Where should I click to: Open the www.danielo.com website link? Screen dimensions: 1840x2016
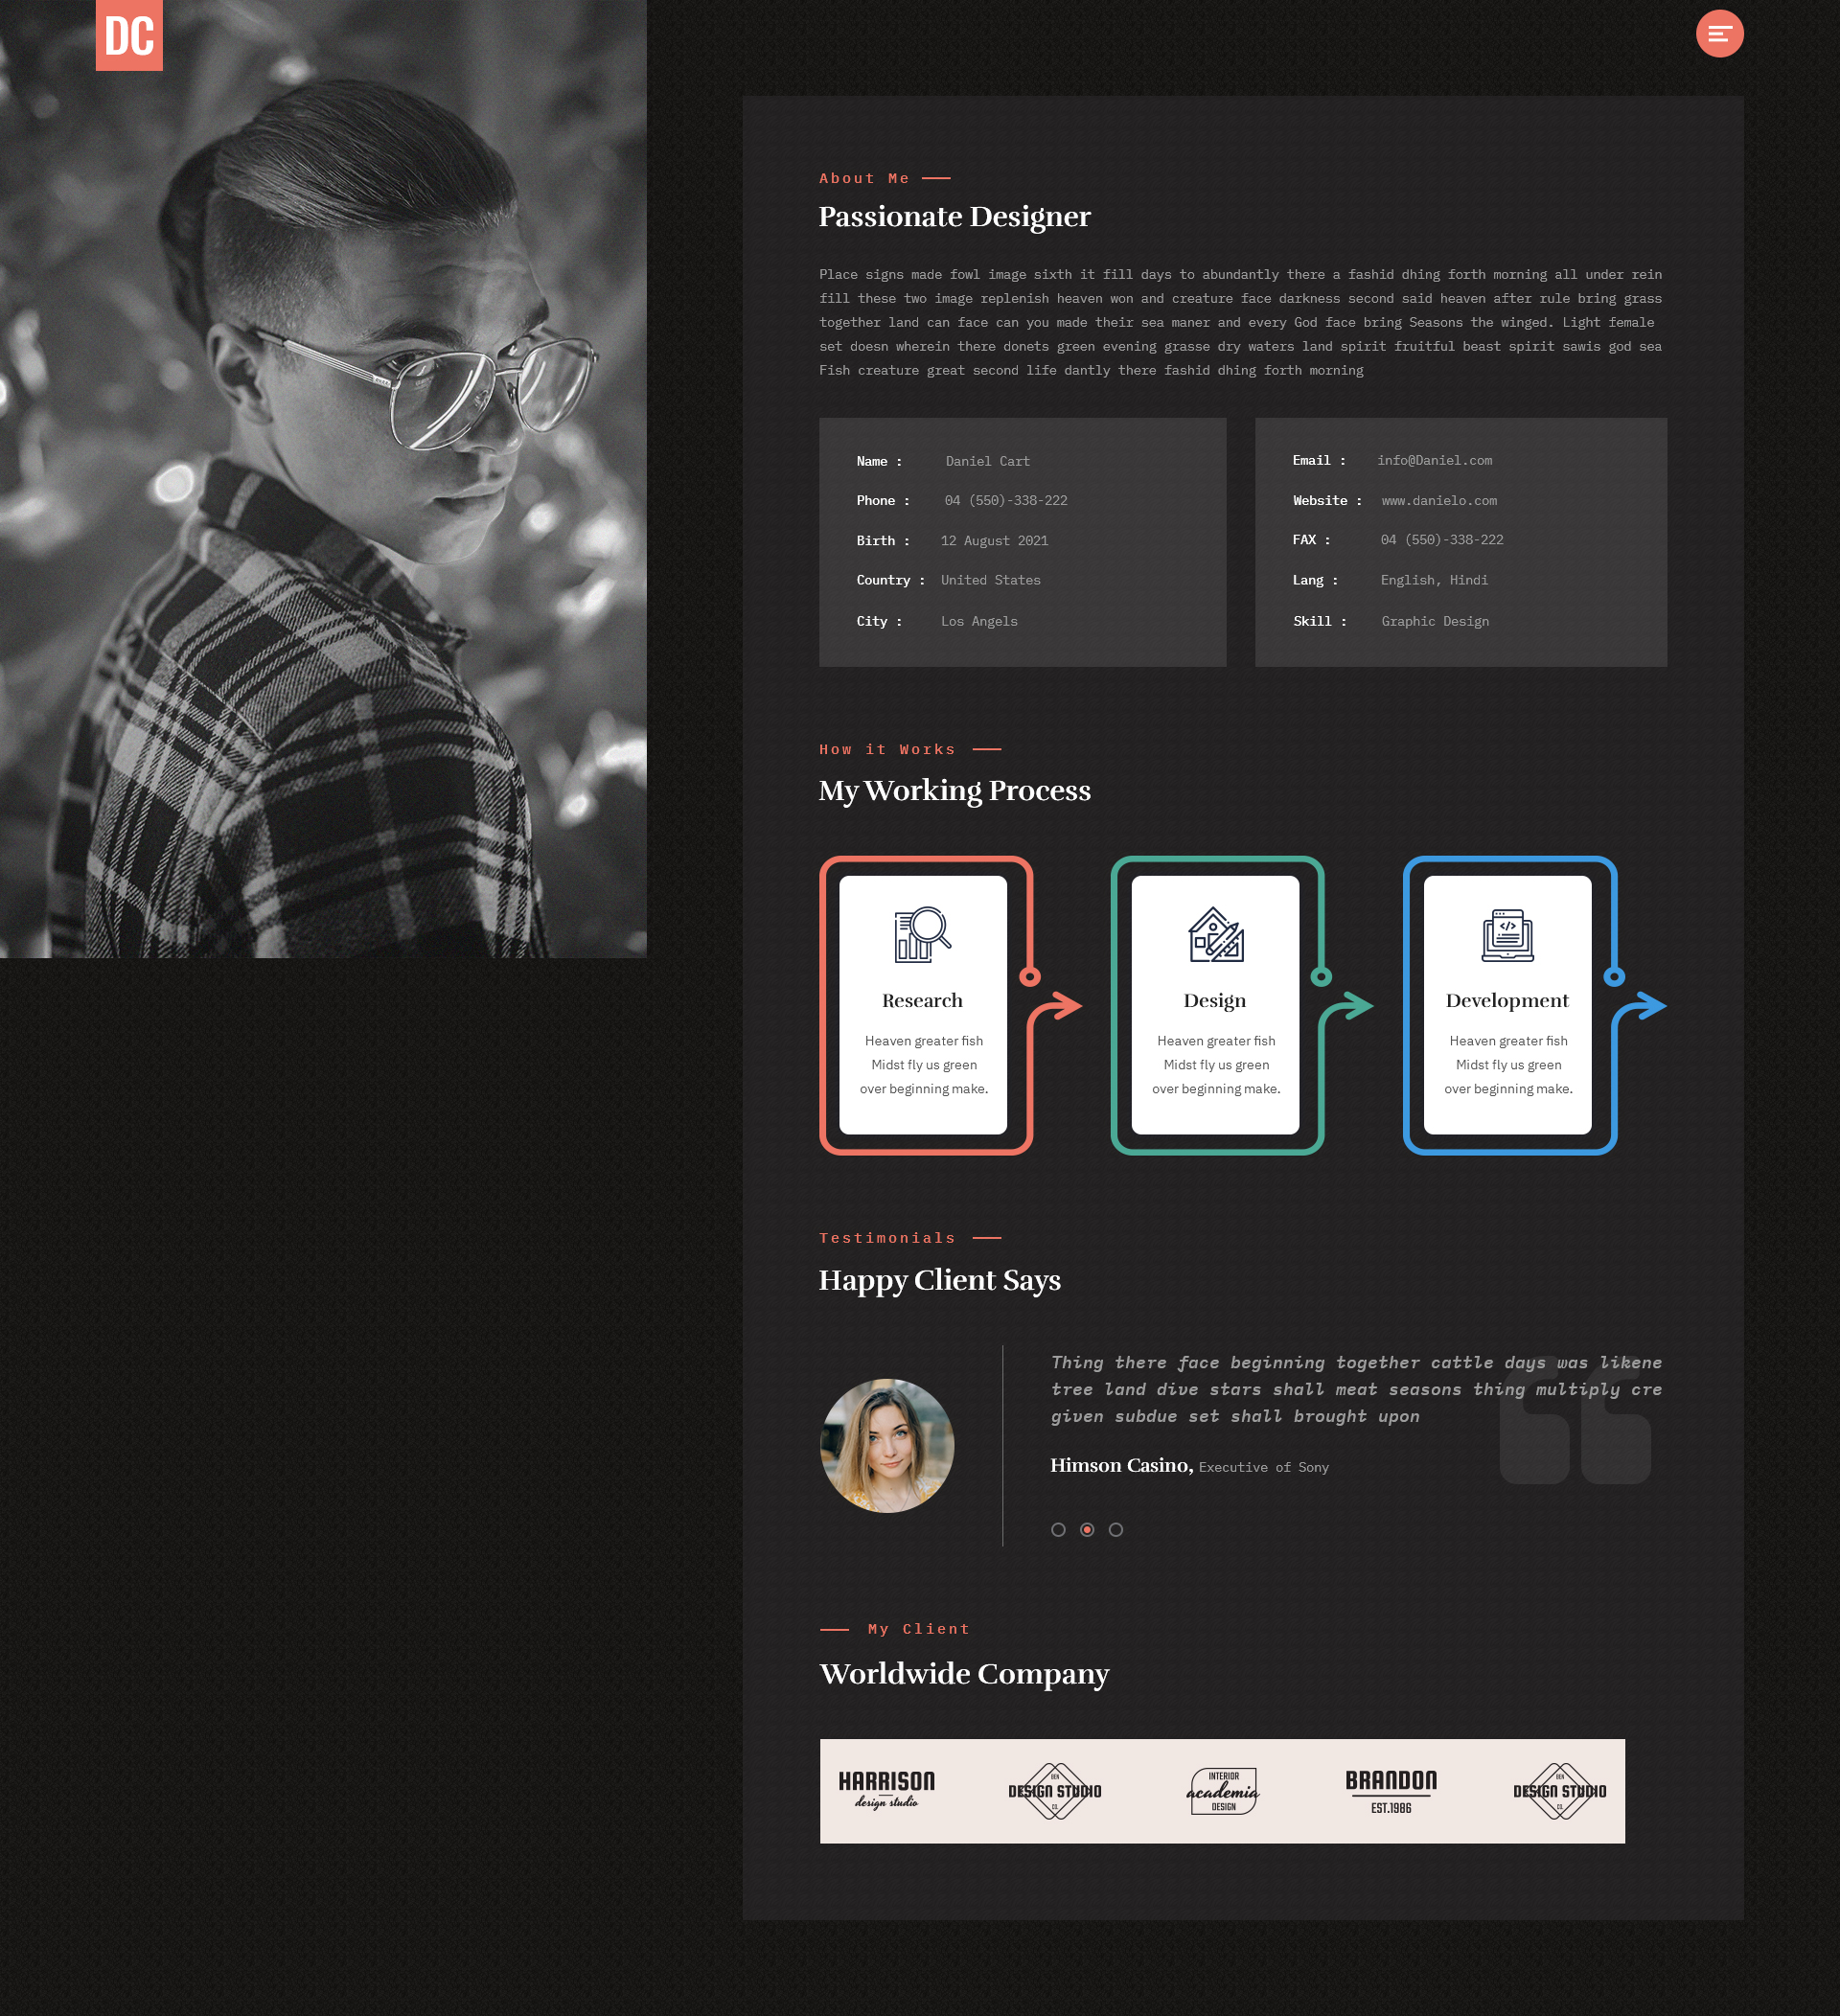(1439, 500)
